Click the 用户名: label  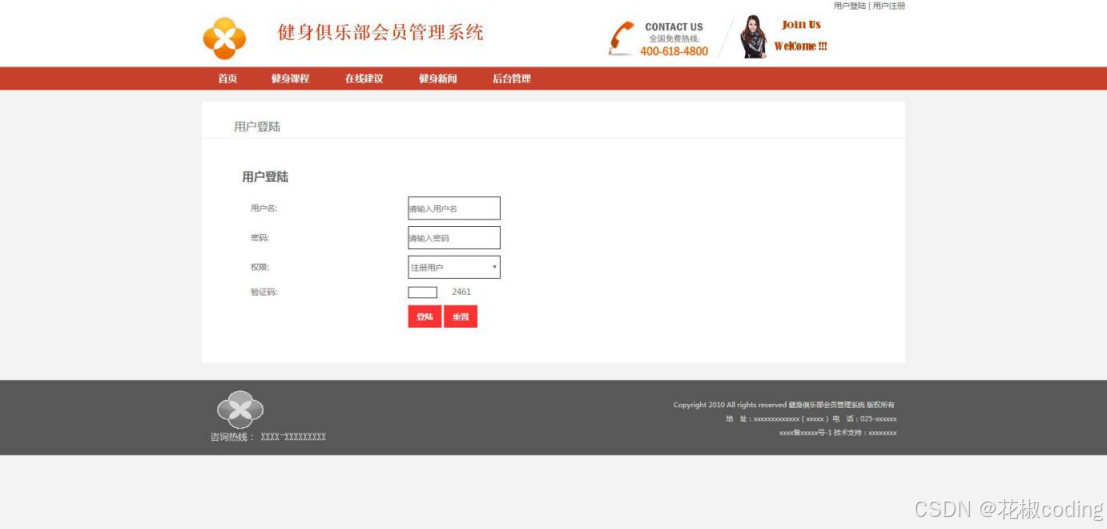263,208
